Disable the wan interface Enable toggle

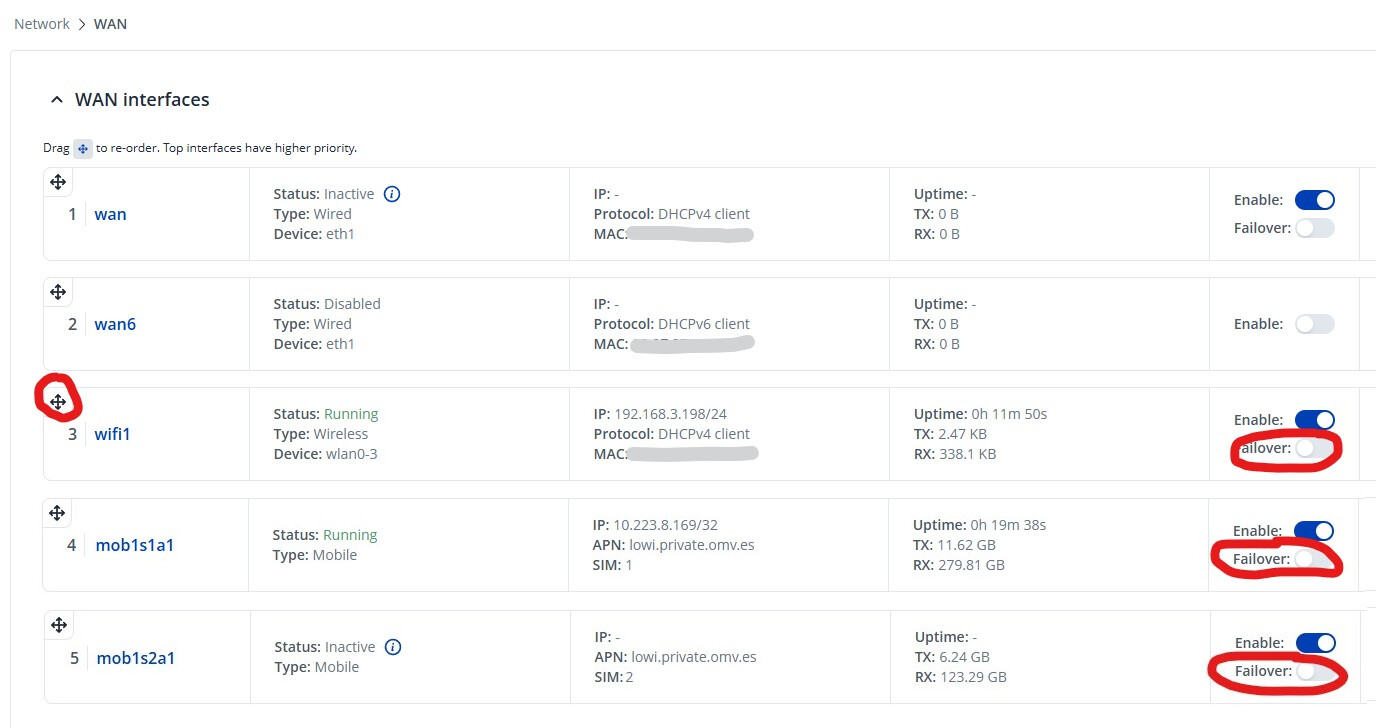tap(1314, 200)
